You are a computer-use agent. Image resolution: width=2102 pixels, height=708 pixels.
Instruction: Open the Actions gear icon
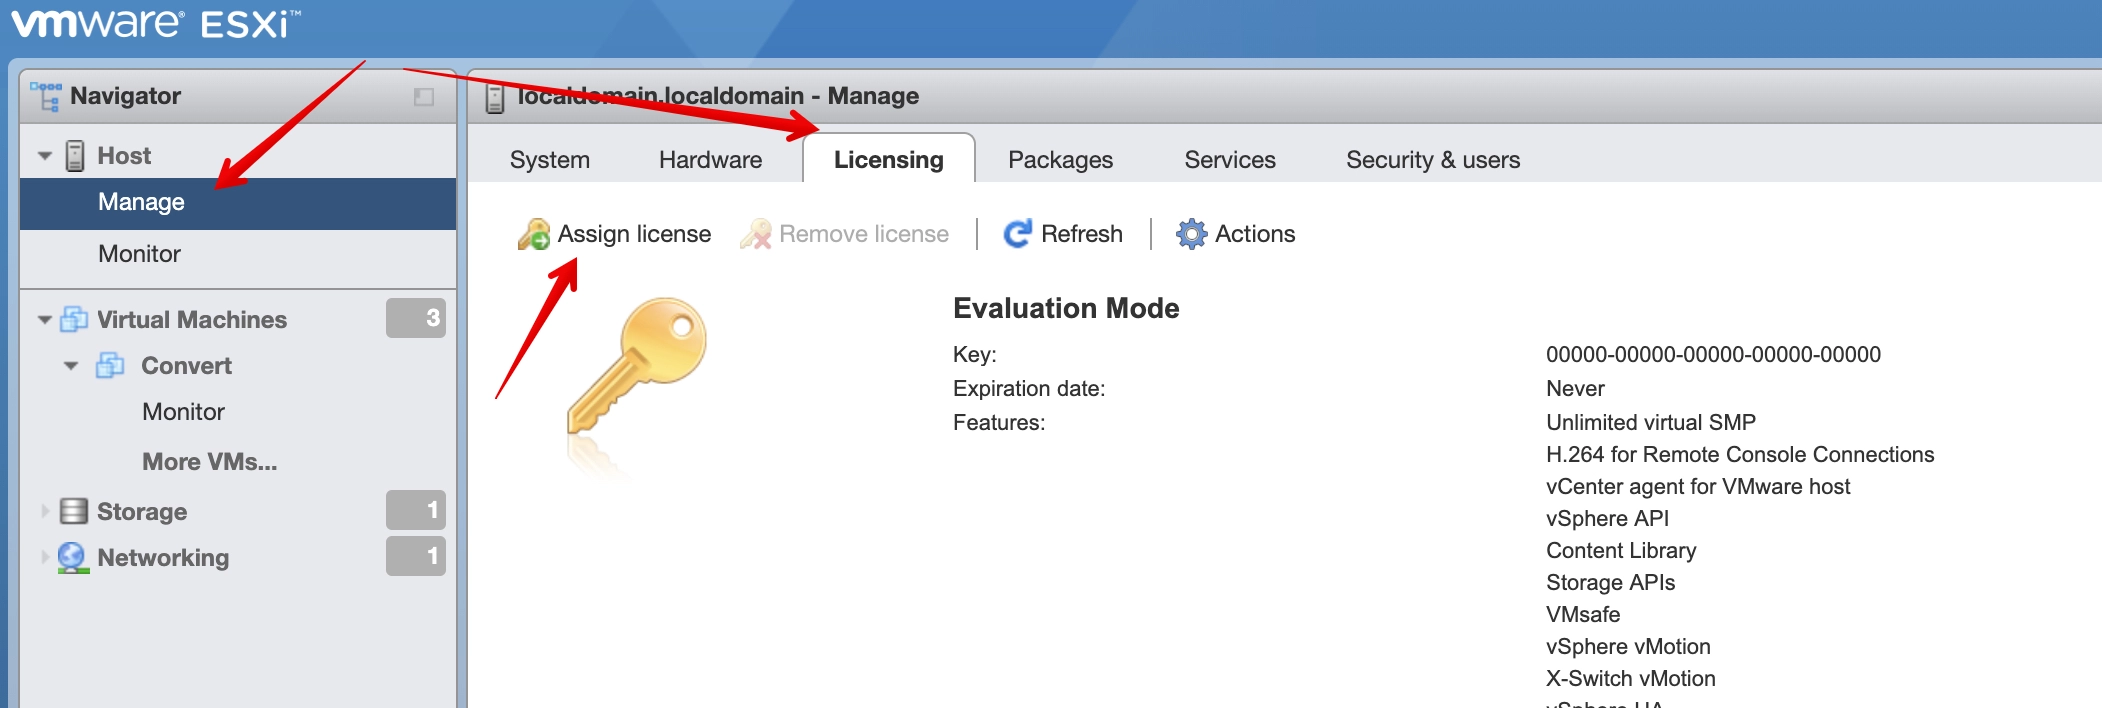click(x=1191, y=234)
